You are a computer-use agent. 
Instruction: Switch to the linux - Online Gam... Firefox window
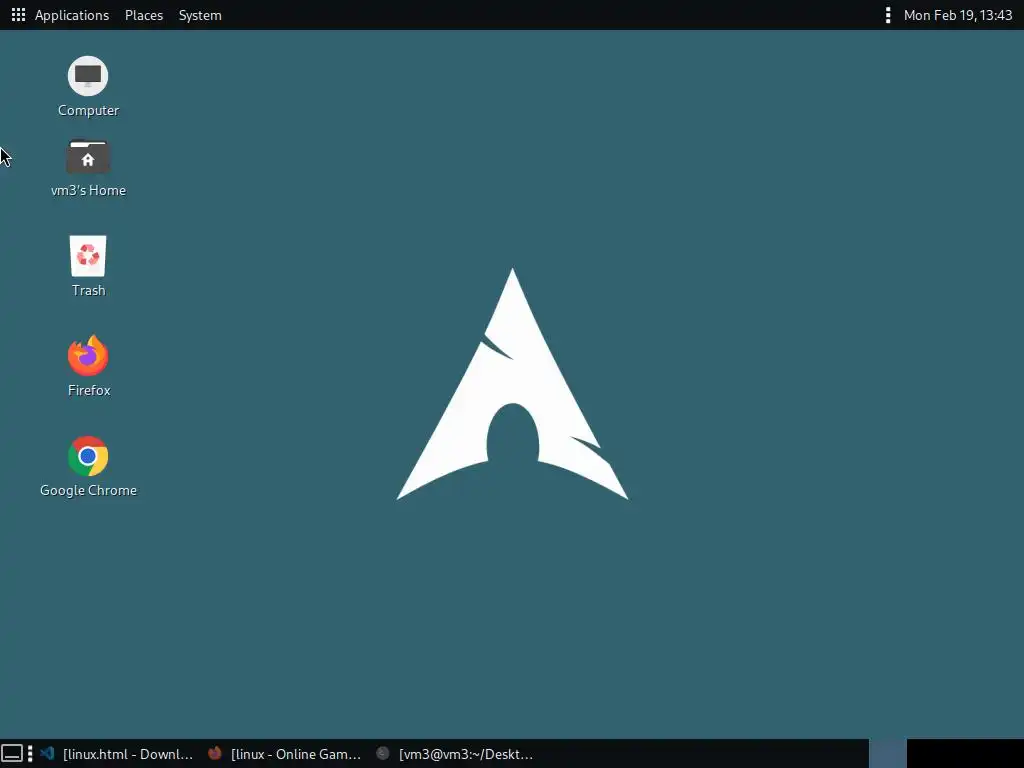tap(285, 754)
